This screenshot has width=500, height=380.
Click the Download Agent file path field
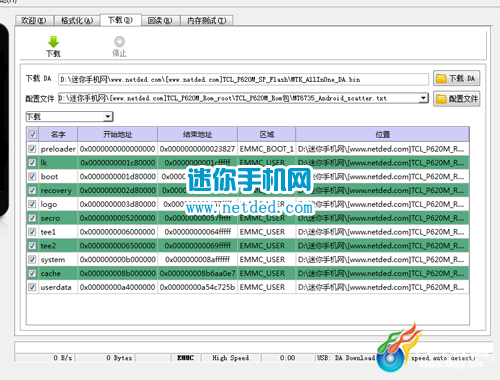coord(243,79)
